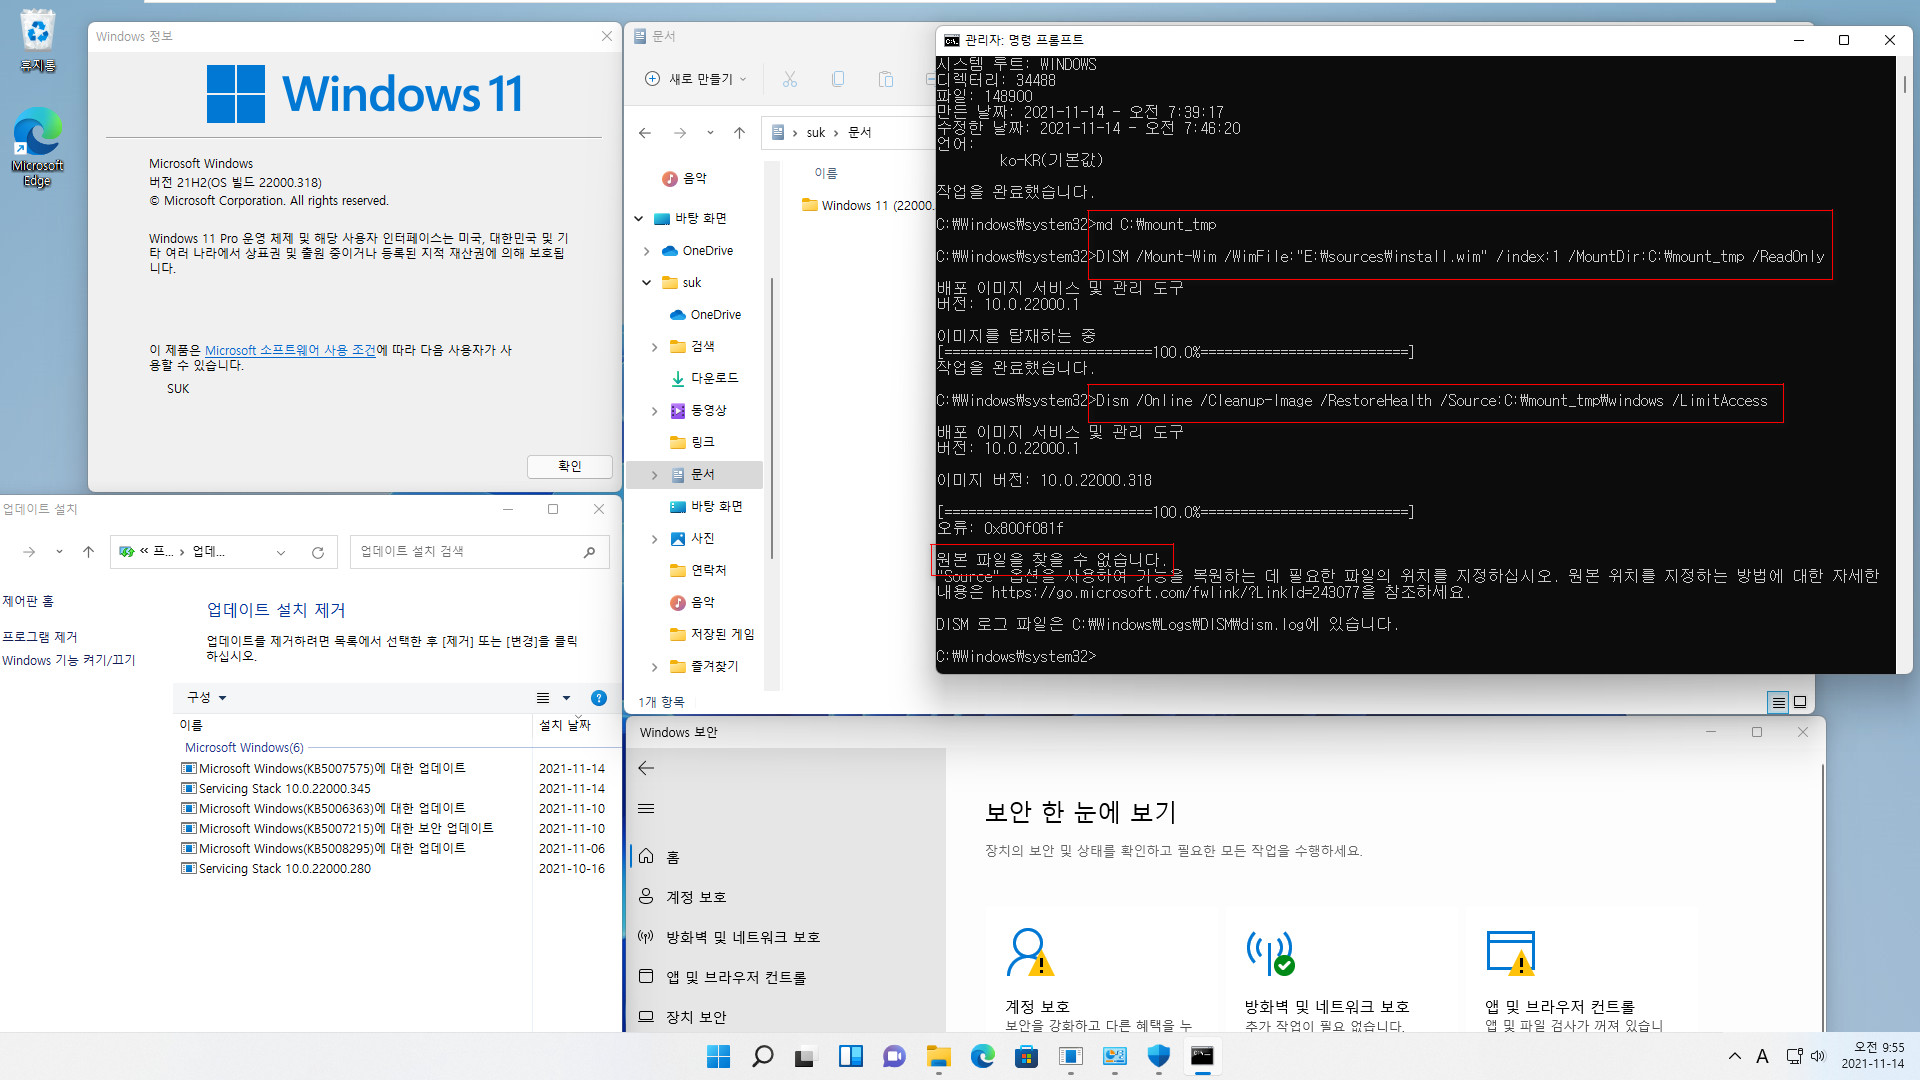Click the 확인 button in Windows 정보

(569, 466)
